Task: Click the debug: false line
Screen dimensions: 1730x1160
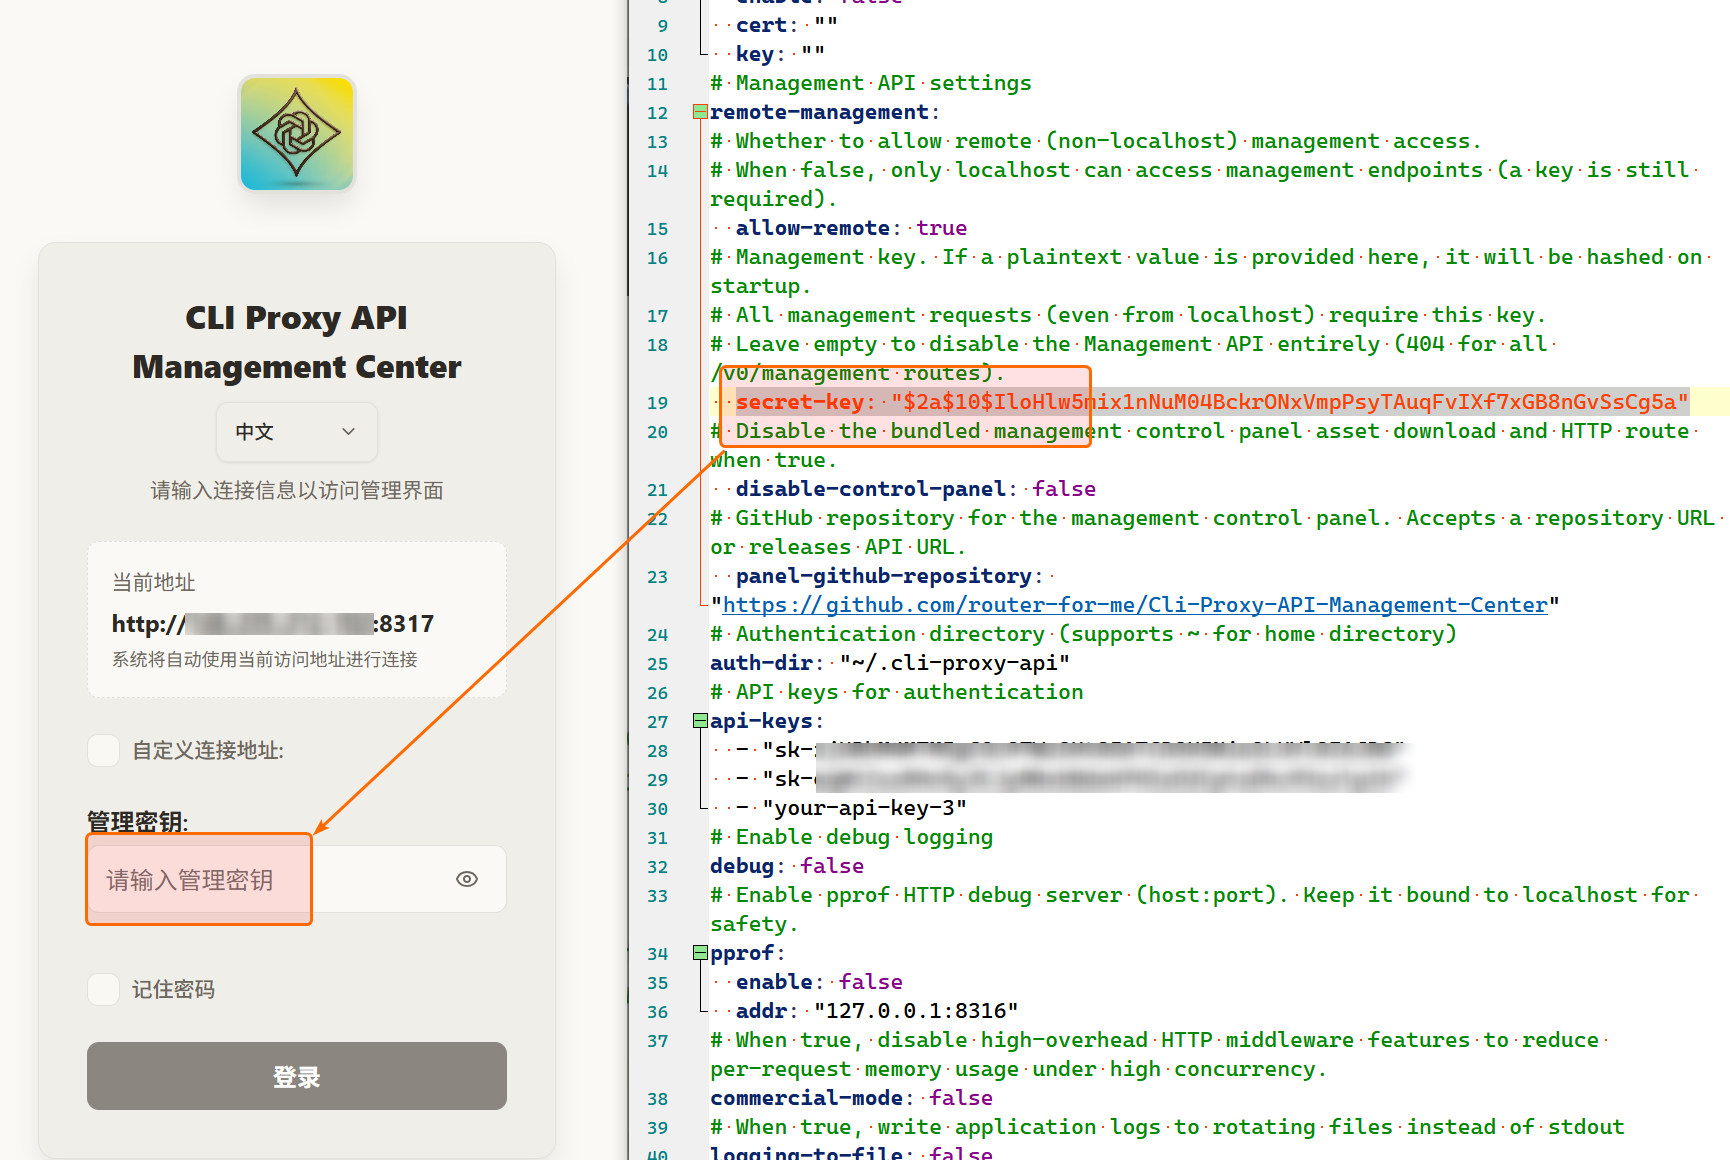Action: click(787, 866)
